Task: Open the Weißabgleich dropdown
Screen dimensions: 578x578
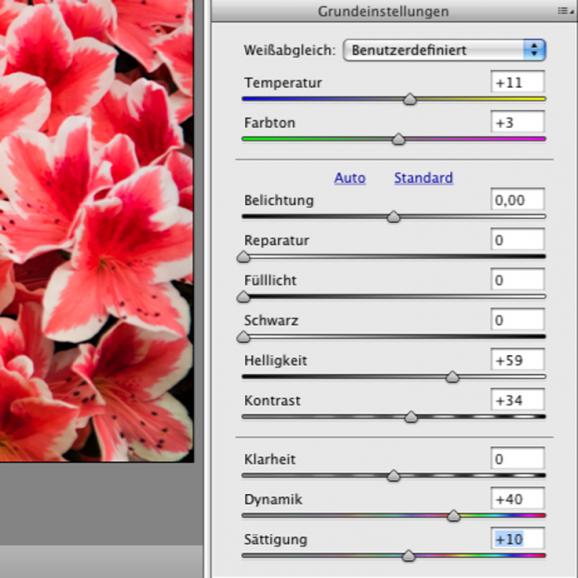Action: point(444,50)
